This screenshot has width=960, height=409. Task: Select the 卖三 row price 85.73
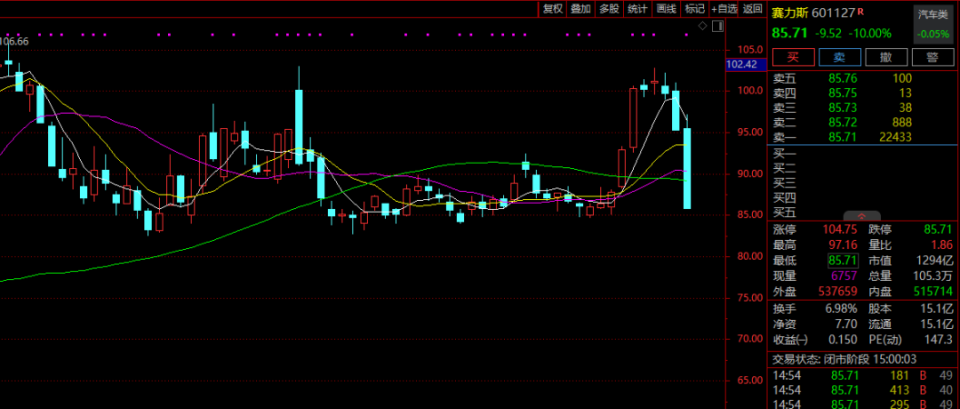(842, 108)
